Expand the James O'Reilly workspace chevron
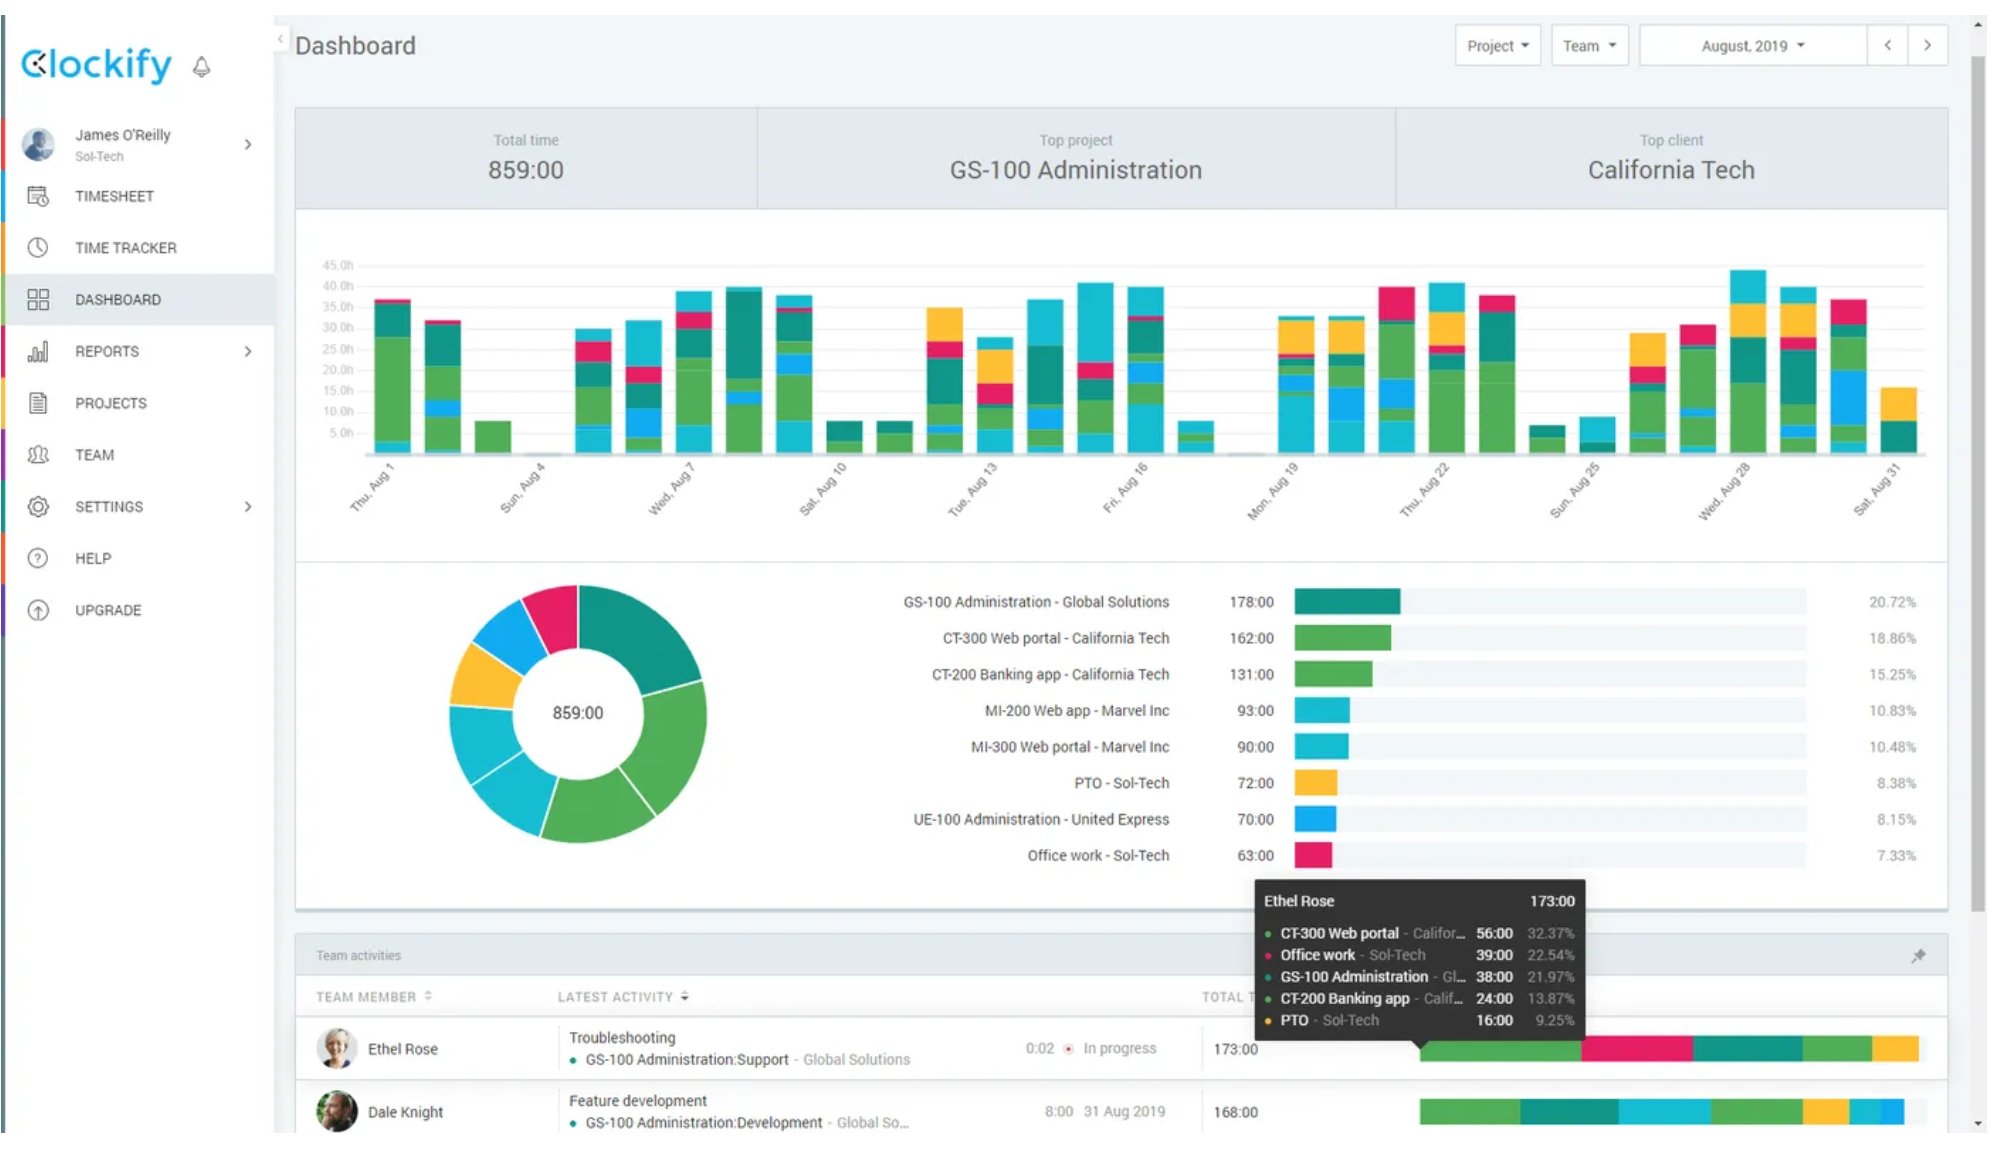Image resolution: width=2009 pixels, height=1155 pixels. [248, 145]
